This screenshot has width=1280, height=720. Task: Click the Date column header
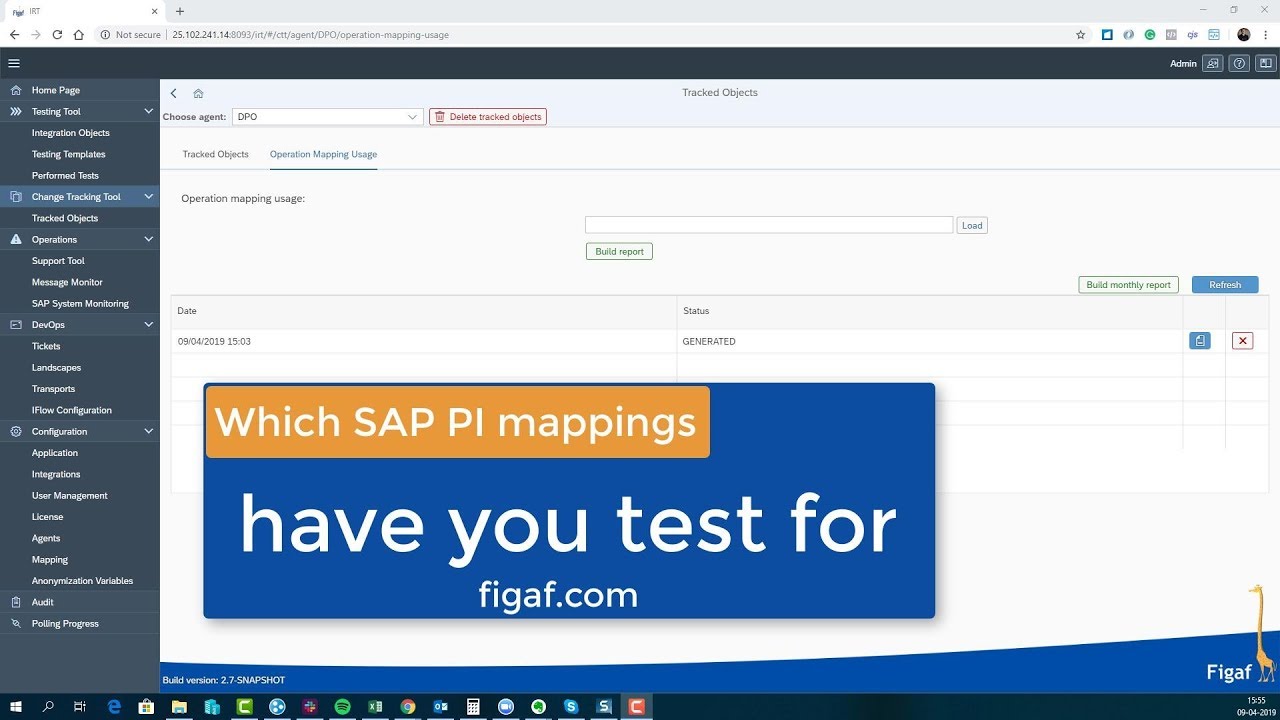tap(424, 311)
